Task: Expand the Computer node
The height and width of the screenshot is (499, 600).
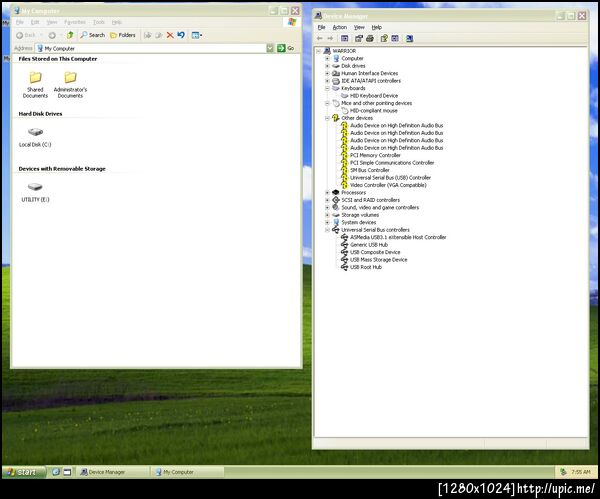Action: click(x=327, y=59)
